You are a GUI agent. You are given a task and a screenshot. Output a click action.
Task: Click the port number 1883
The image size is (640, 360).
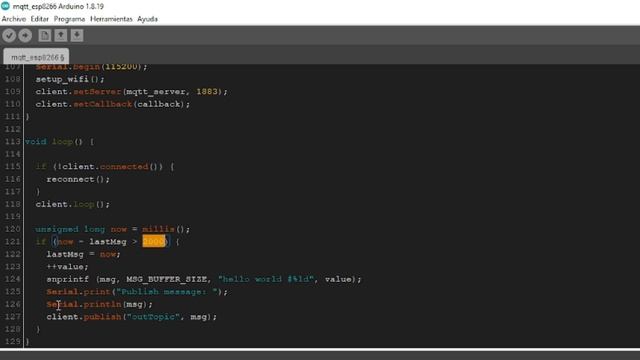(x=207, y=92)
